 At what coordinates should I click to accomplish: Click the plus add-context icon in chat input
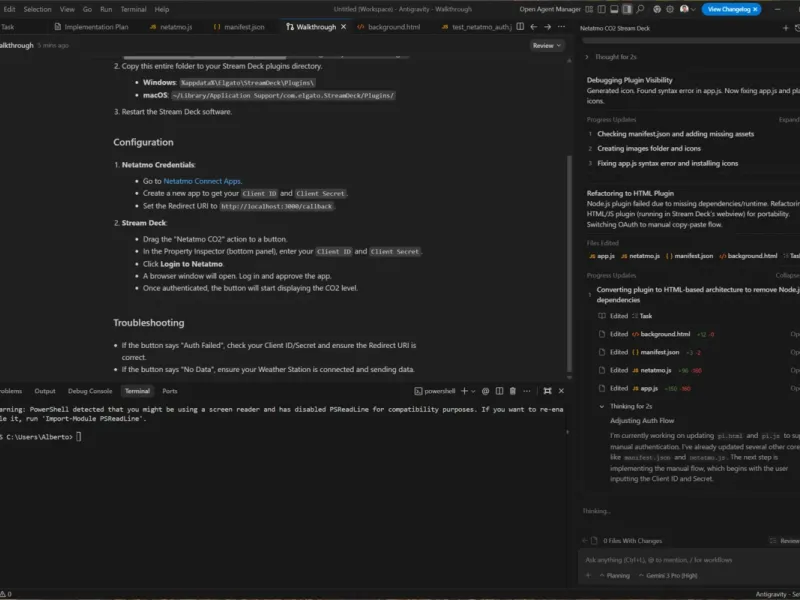[x=588, y=576]
